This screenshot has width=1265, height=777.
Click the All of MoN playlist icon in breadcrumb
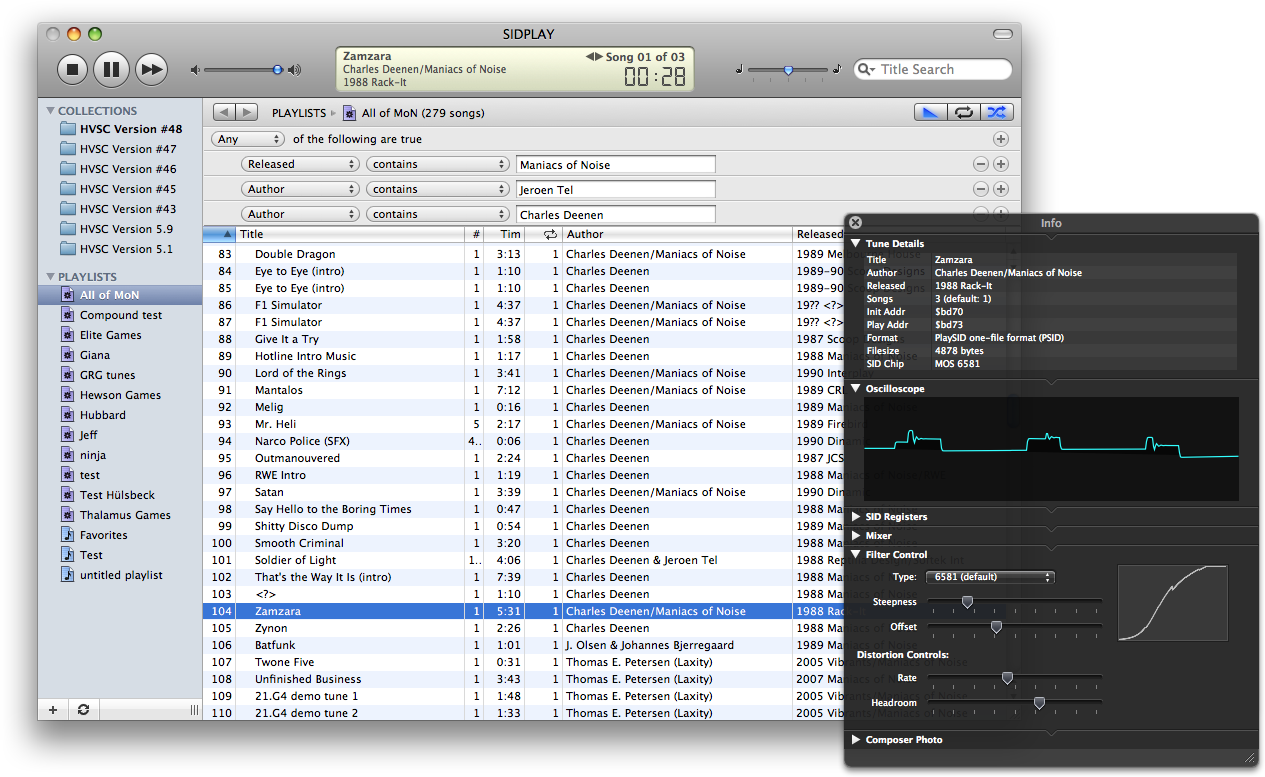point(349,113)
